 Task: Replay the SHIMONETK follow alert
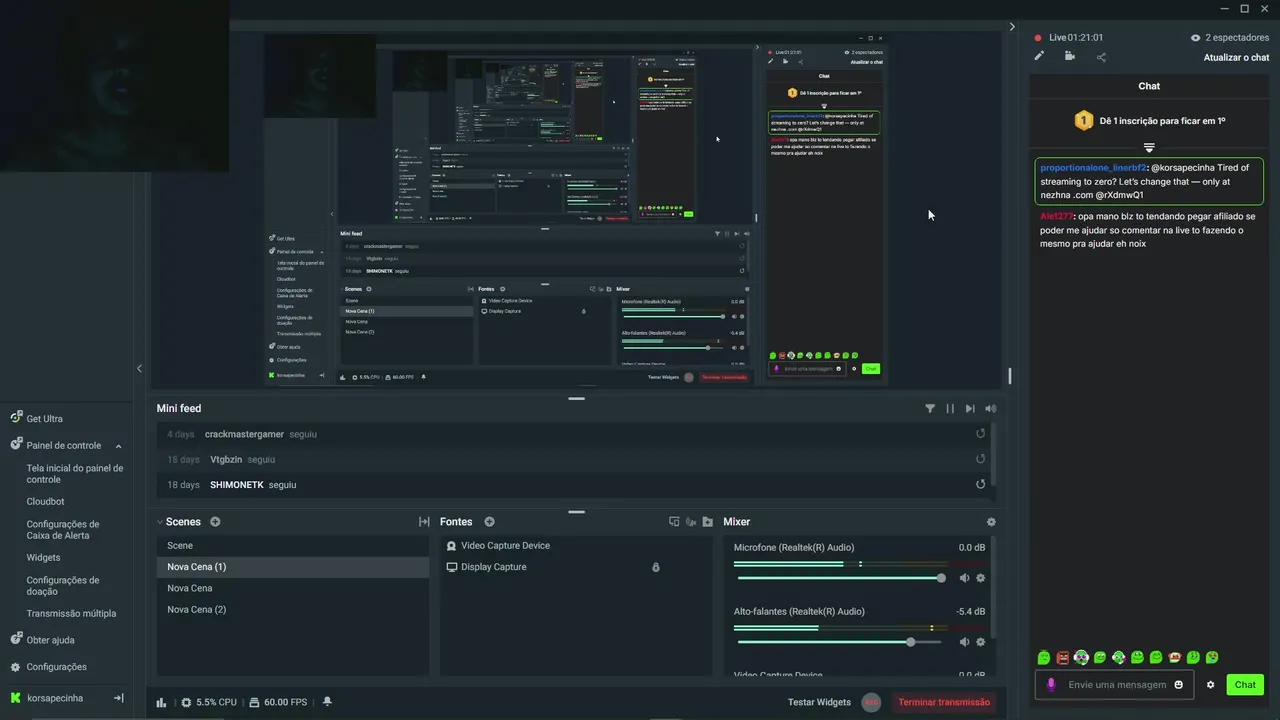980,484
